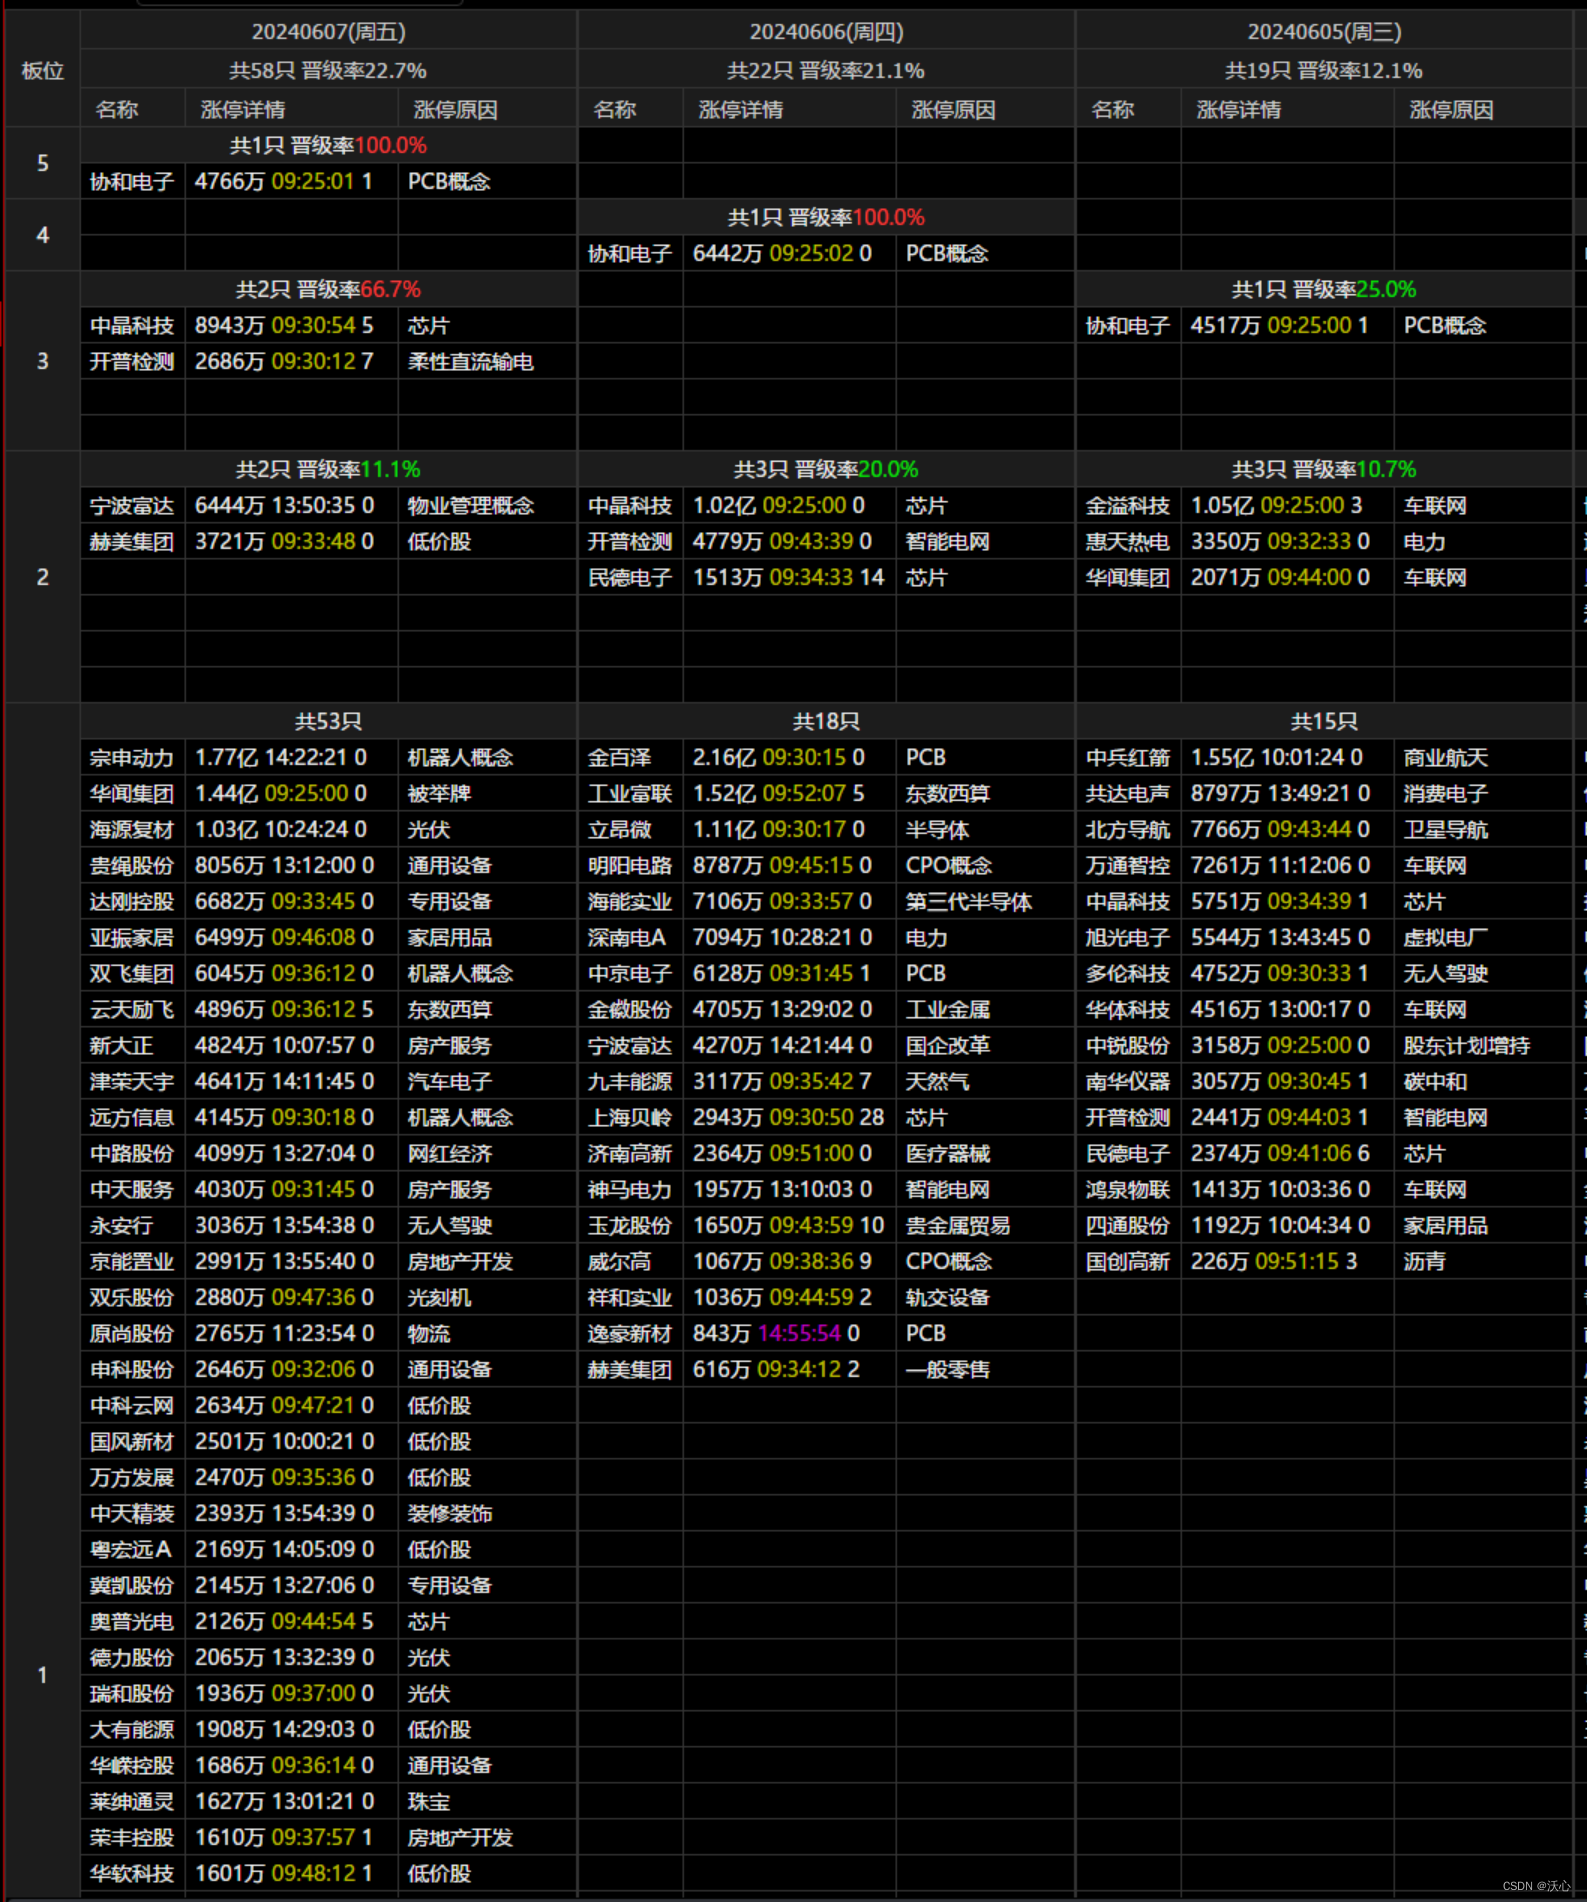1587x1902 pixels.
Task: Click the detail 226万 09:51:15 3
Action: pos(1274,1262)
